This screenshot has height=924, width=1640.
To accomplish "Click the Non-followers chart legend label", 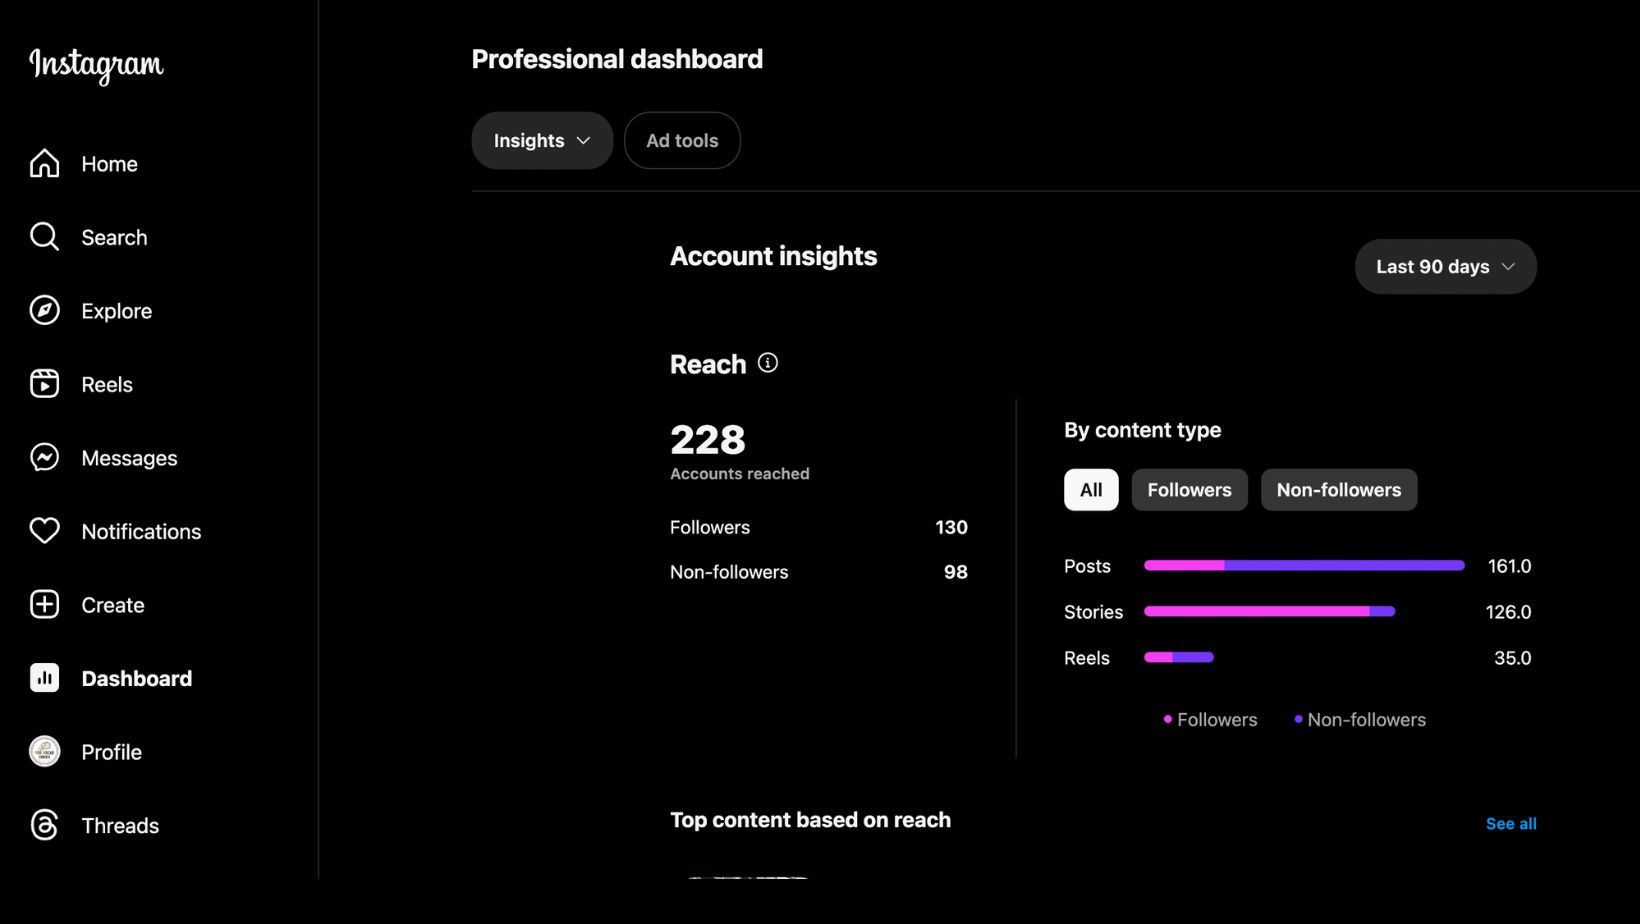I will (x=1367, y=720).
